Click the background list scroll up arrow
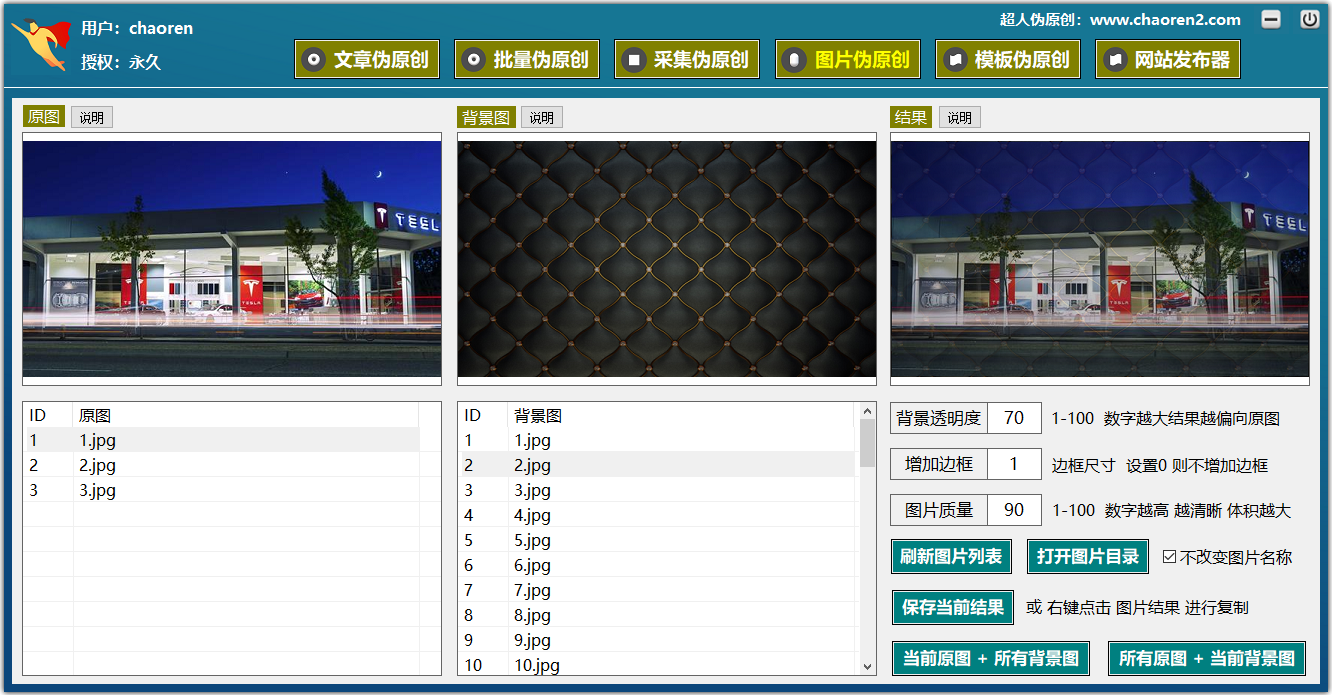This screenshot has height=695, width=1332. click(x=867, y=411)
